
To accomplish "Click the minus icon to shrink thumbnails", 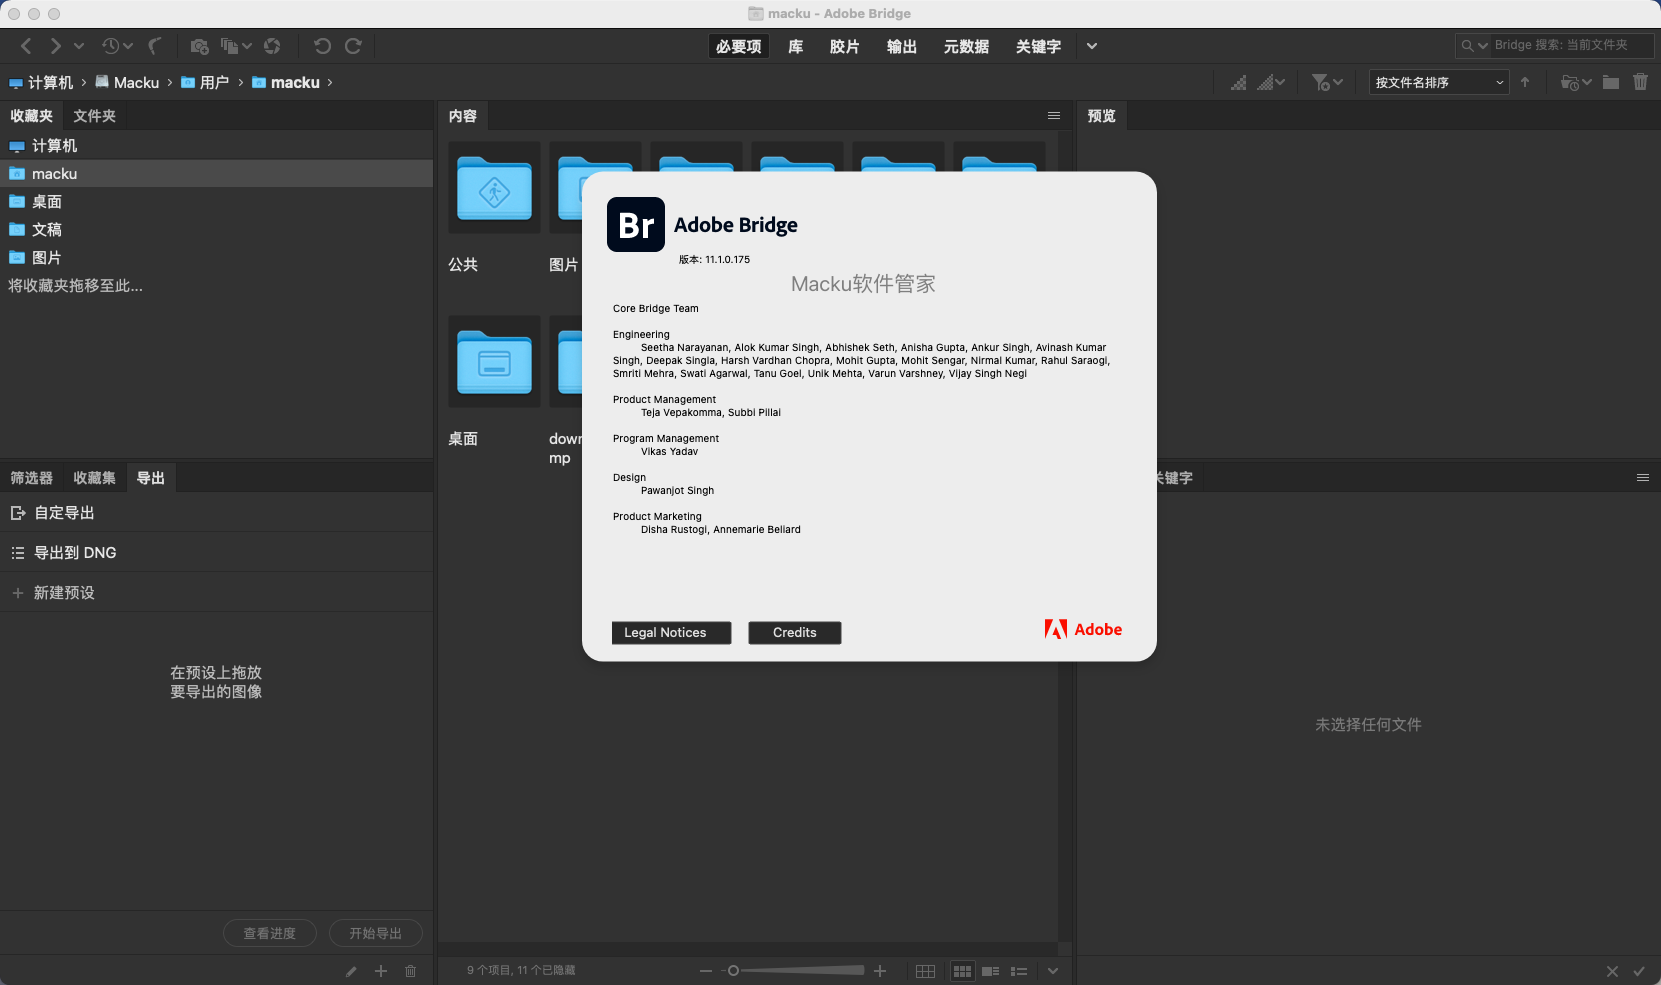I will point(706,971).
